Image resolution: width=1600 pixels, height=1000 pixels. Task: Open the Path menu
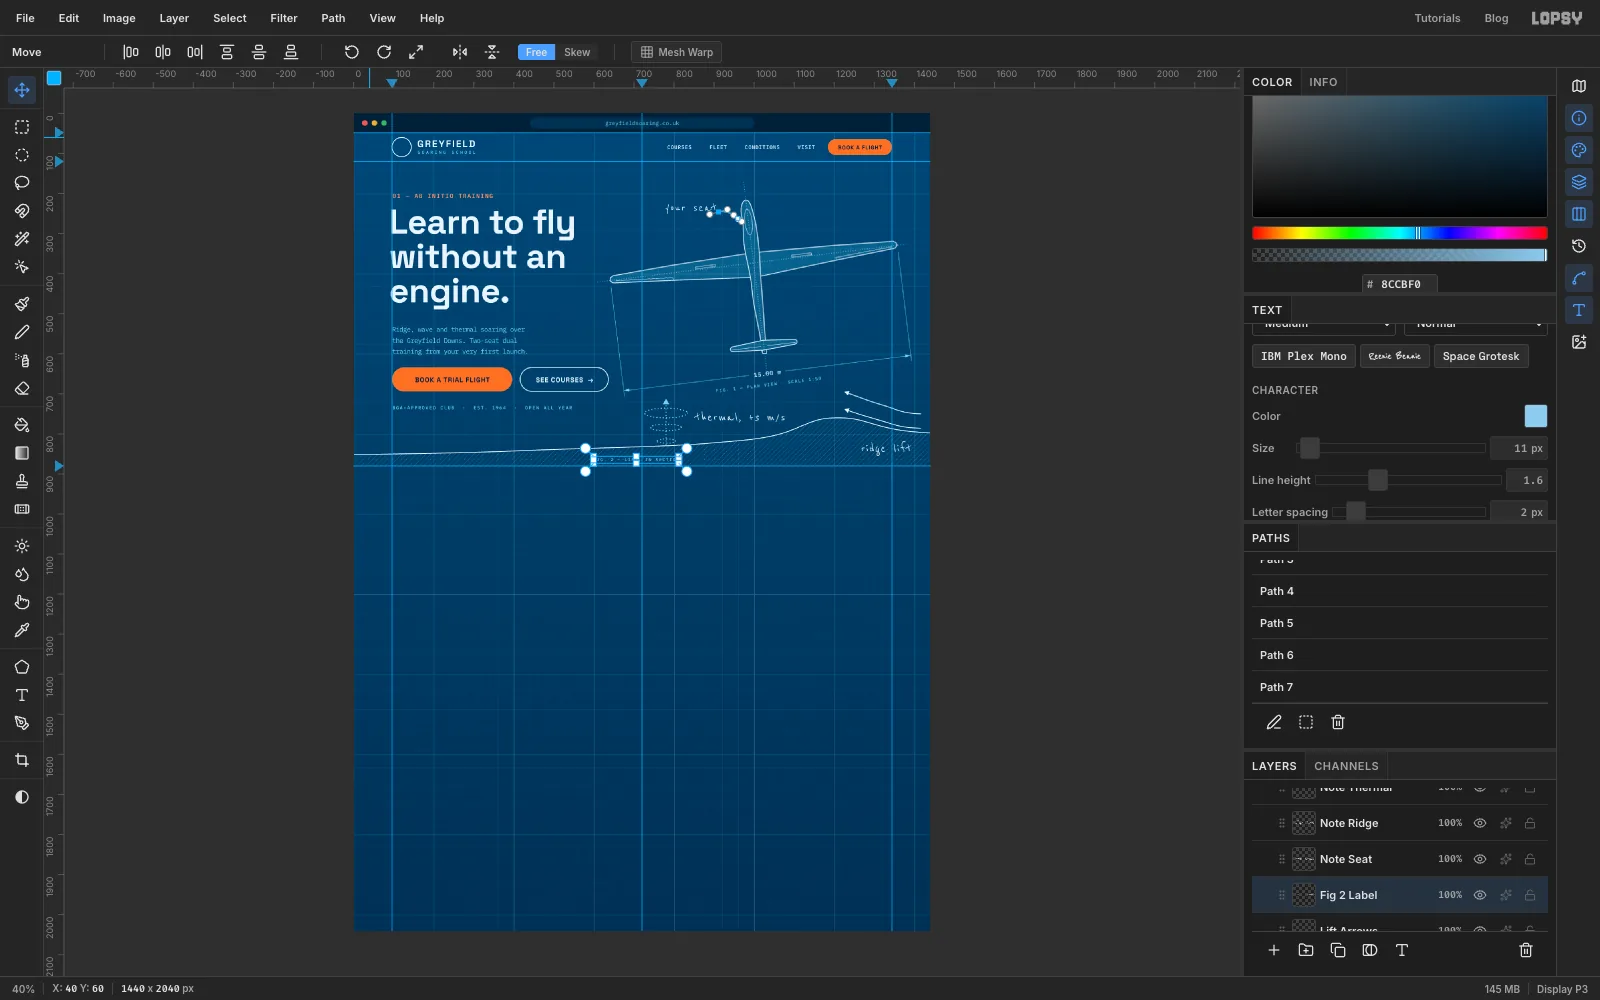tap(333, 18)
